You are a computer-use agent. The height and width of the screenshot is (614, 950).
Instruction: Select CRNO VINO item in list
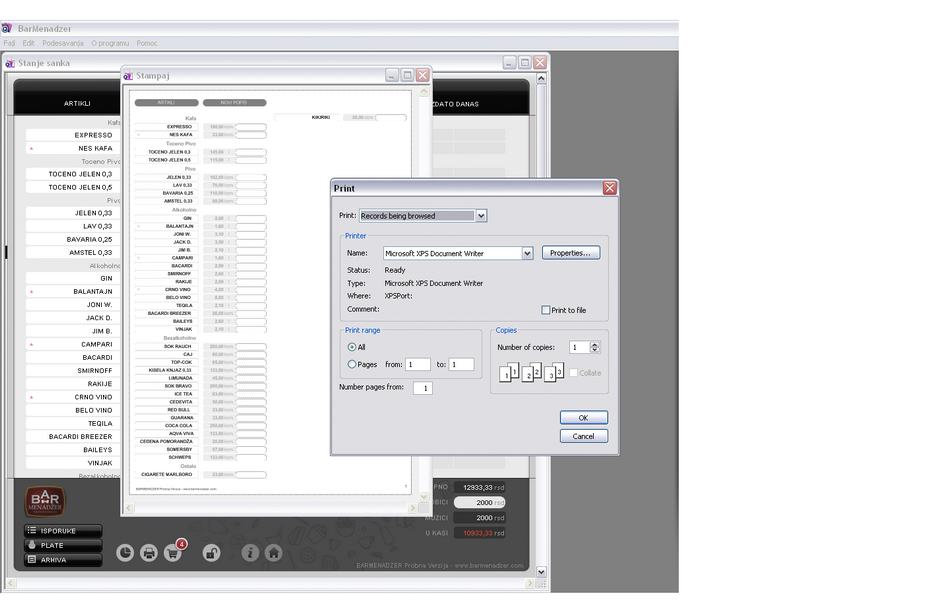click(73, 397)
